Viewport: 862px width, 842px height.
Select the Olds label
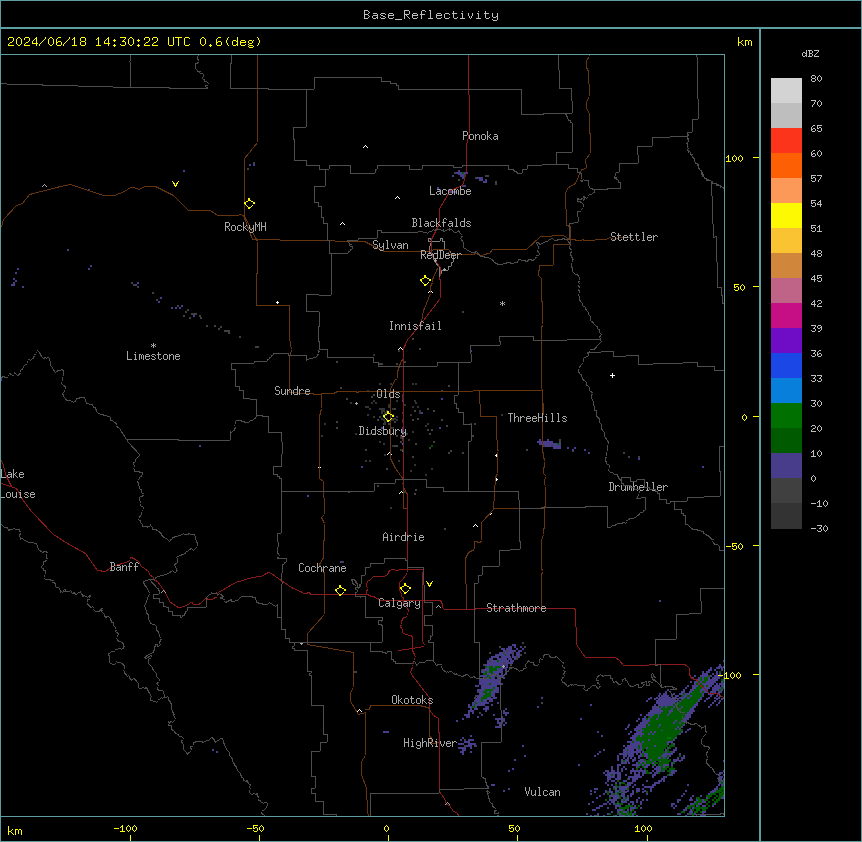388,394
